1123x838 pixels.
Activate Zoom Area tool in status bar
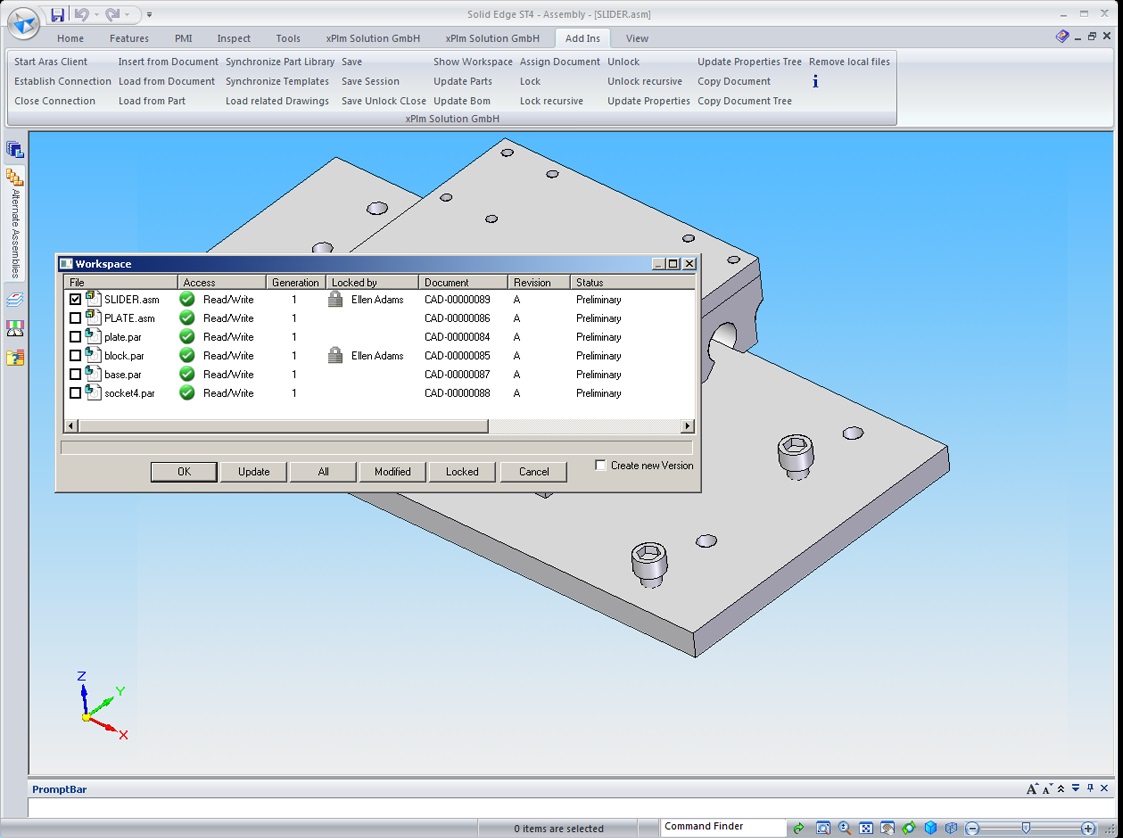(x=823, y=828)
